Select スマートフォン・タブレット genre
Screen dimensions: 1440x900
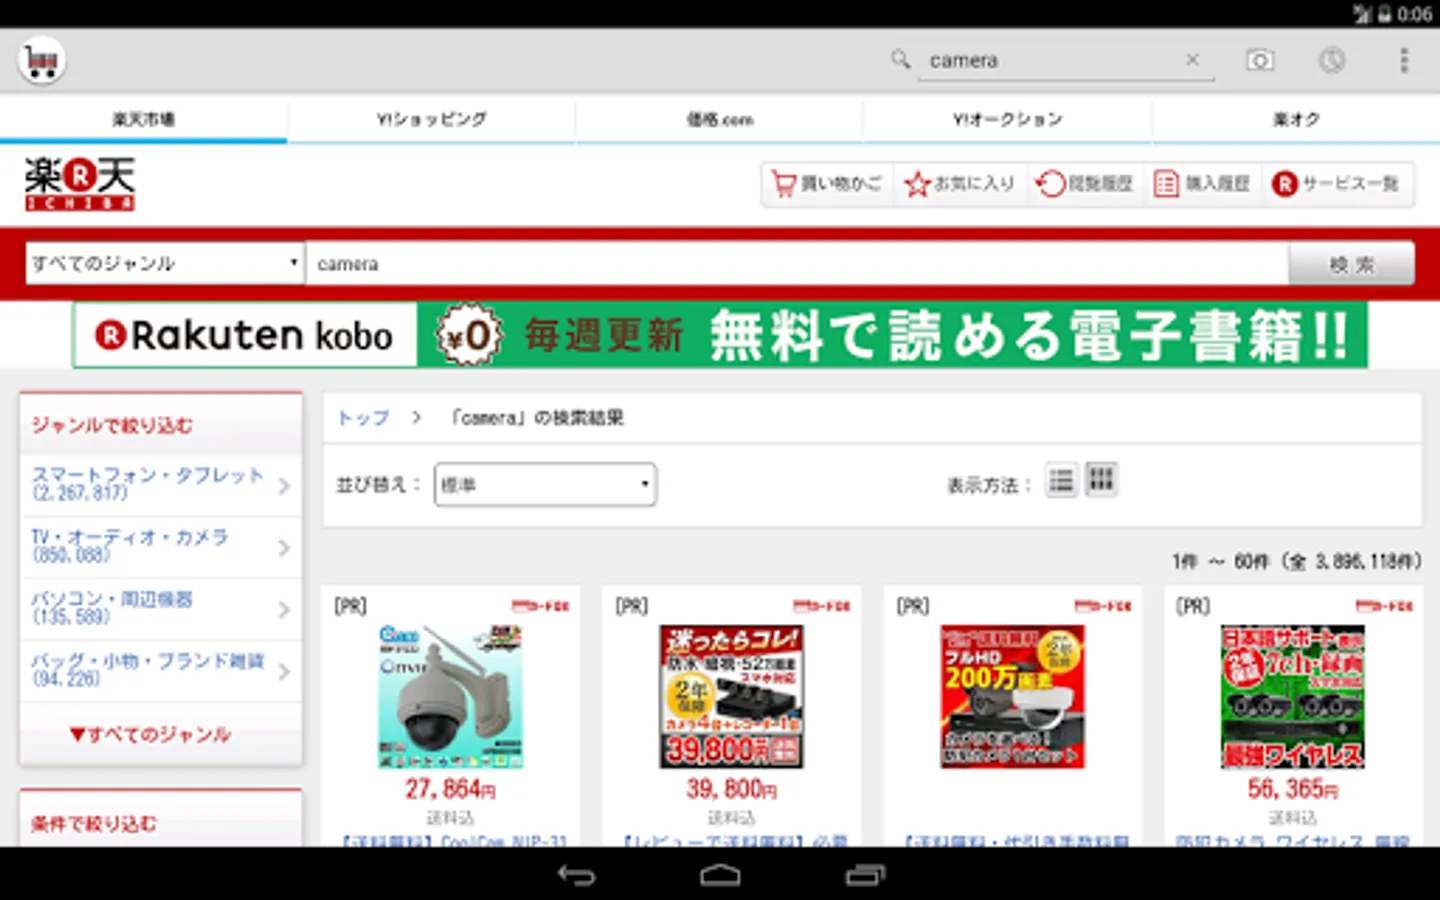[161, 485]
